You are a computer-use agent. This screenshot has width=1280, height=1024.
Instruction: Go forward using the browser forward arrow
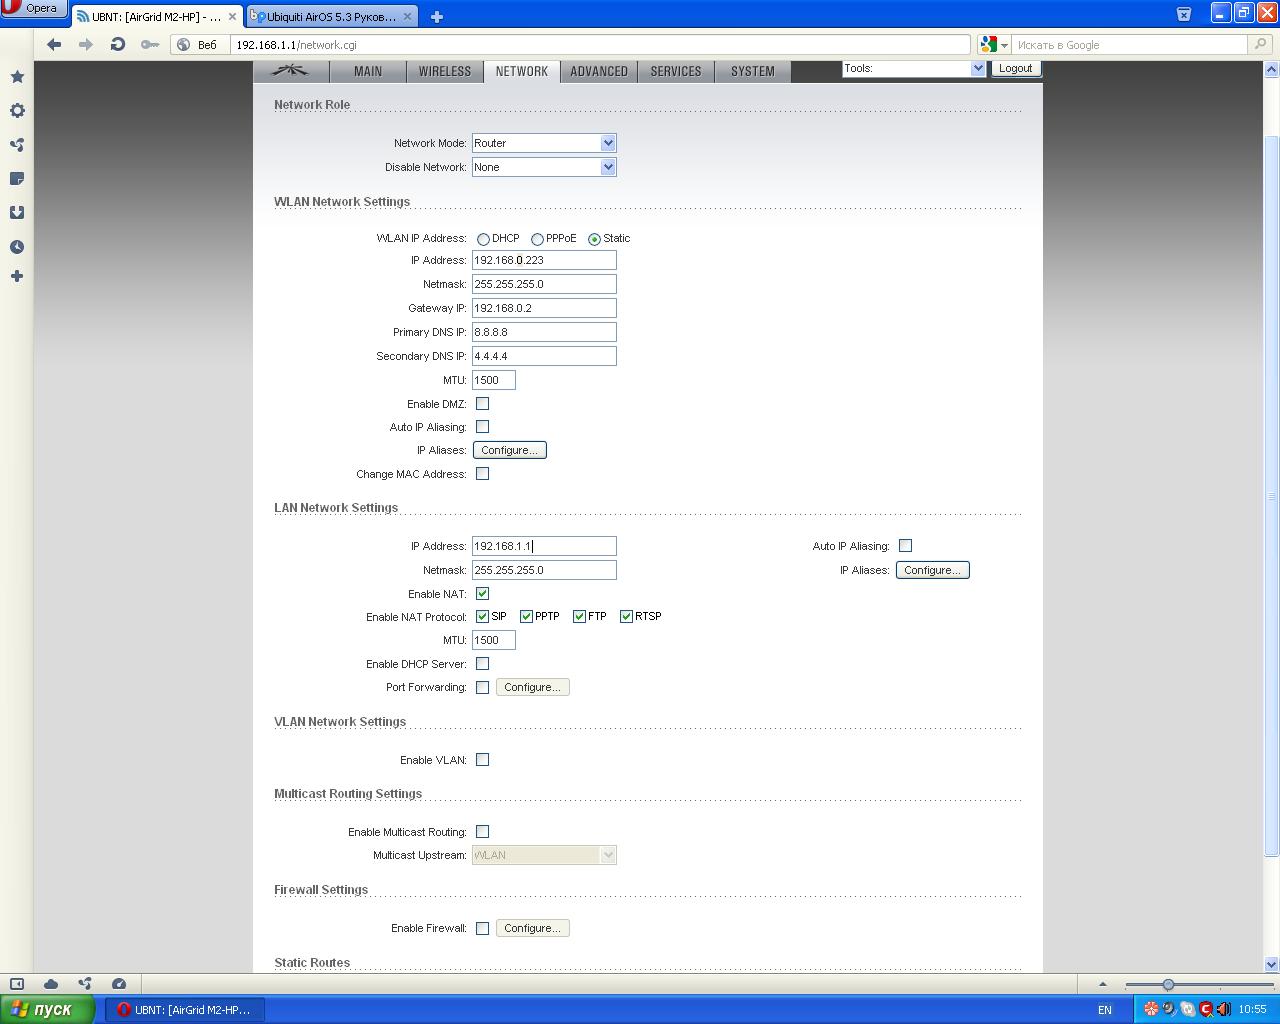(86, 44)
